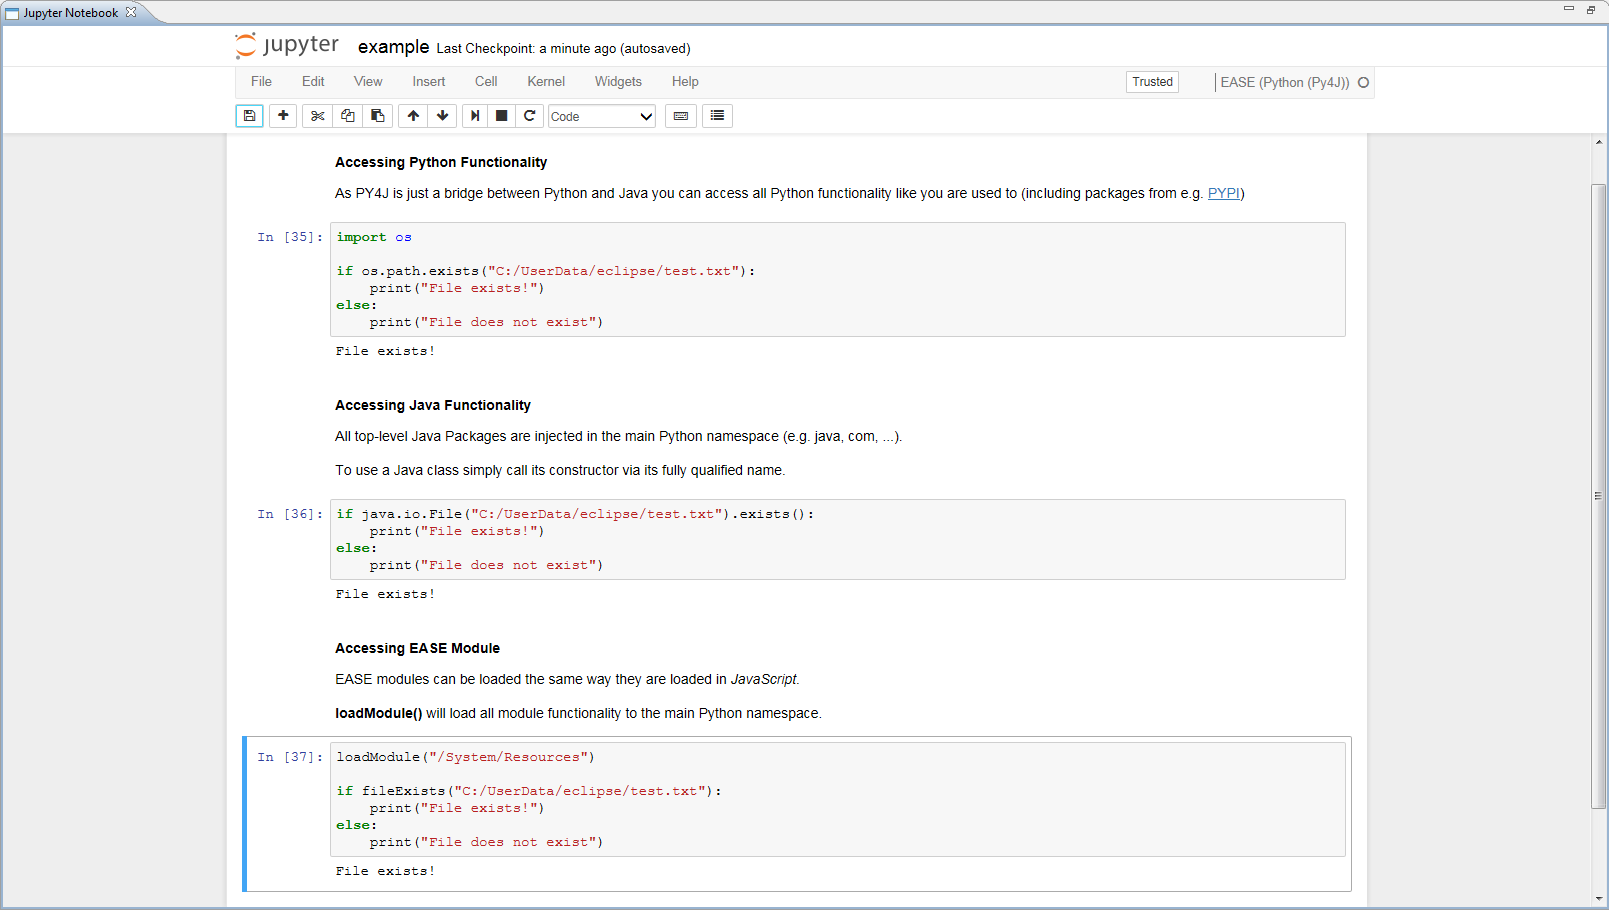Click the Accessing EASE Module heading
Screen dimensions: 1609x911
coord(417,648)
